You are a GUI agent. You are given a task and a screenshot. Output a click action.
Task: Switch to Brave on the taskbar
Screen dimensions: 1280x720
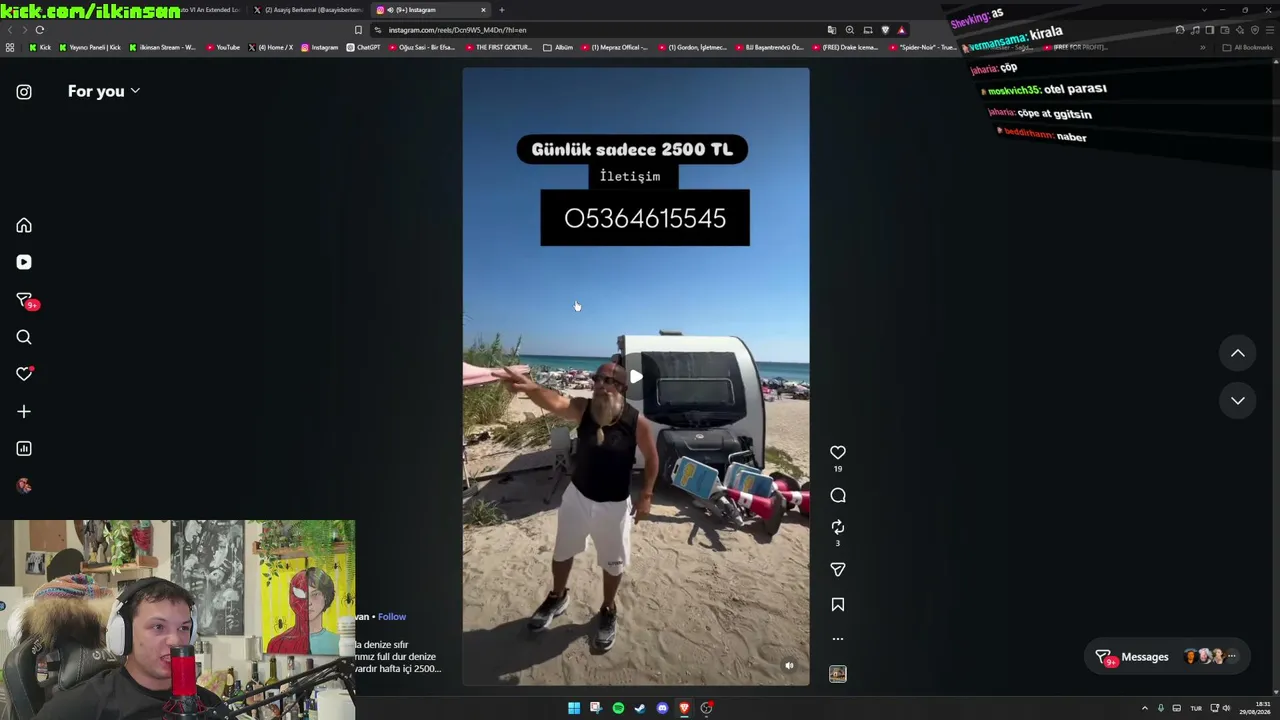(684, 708)
